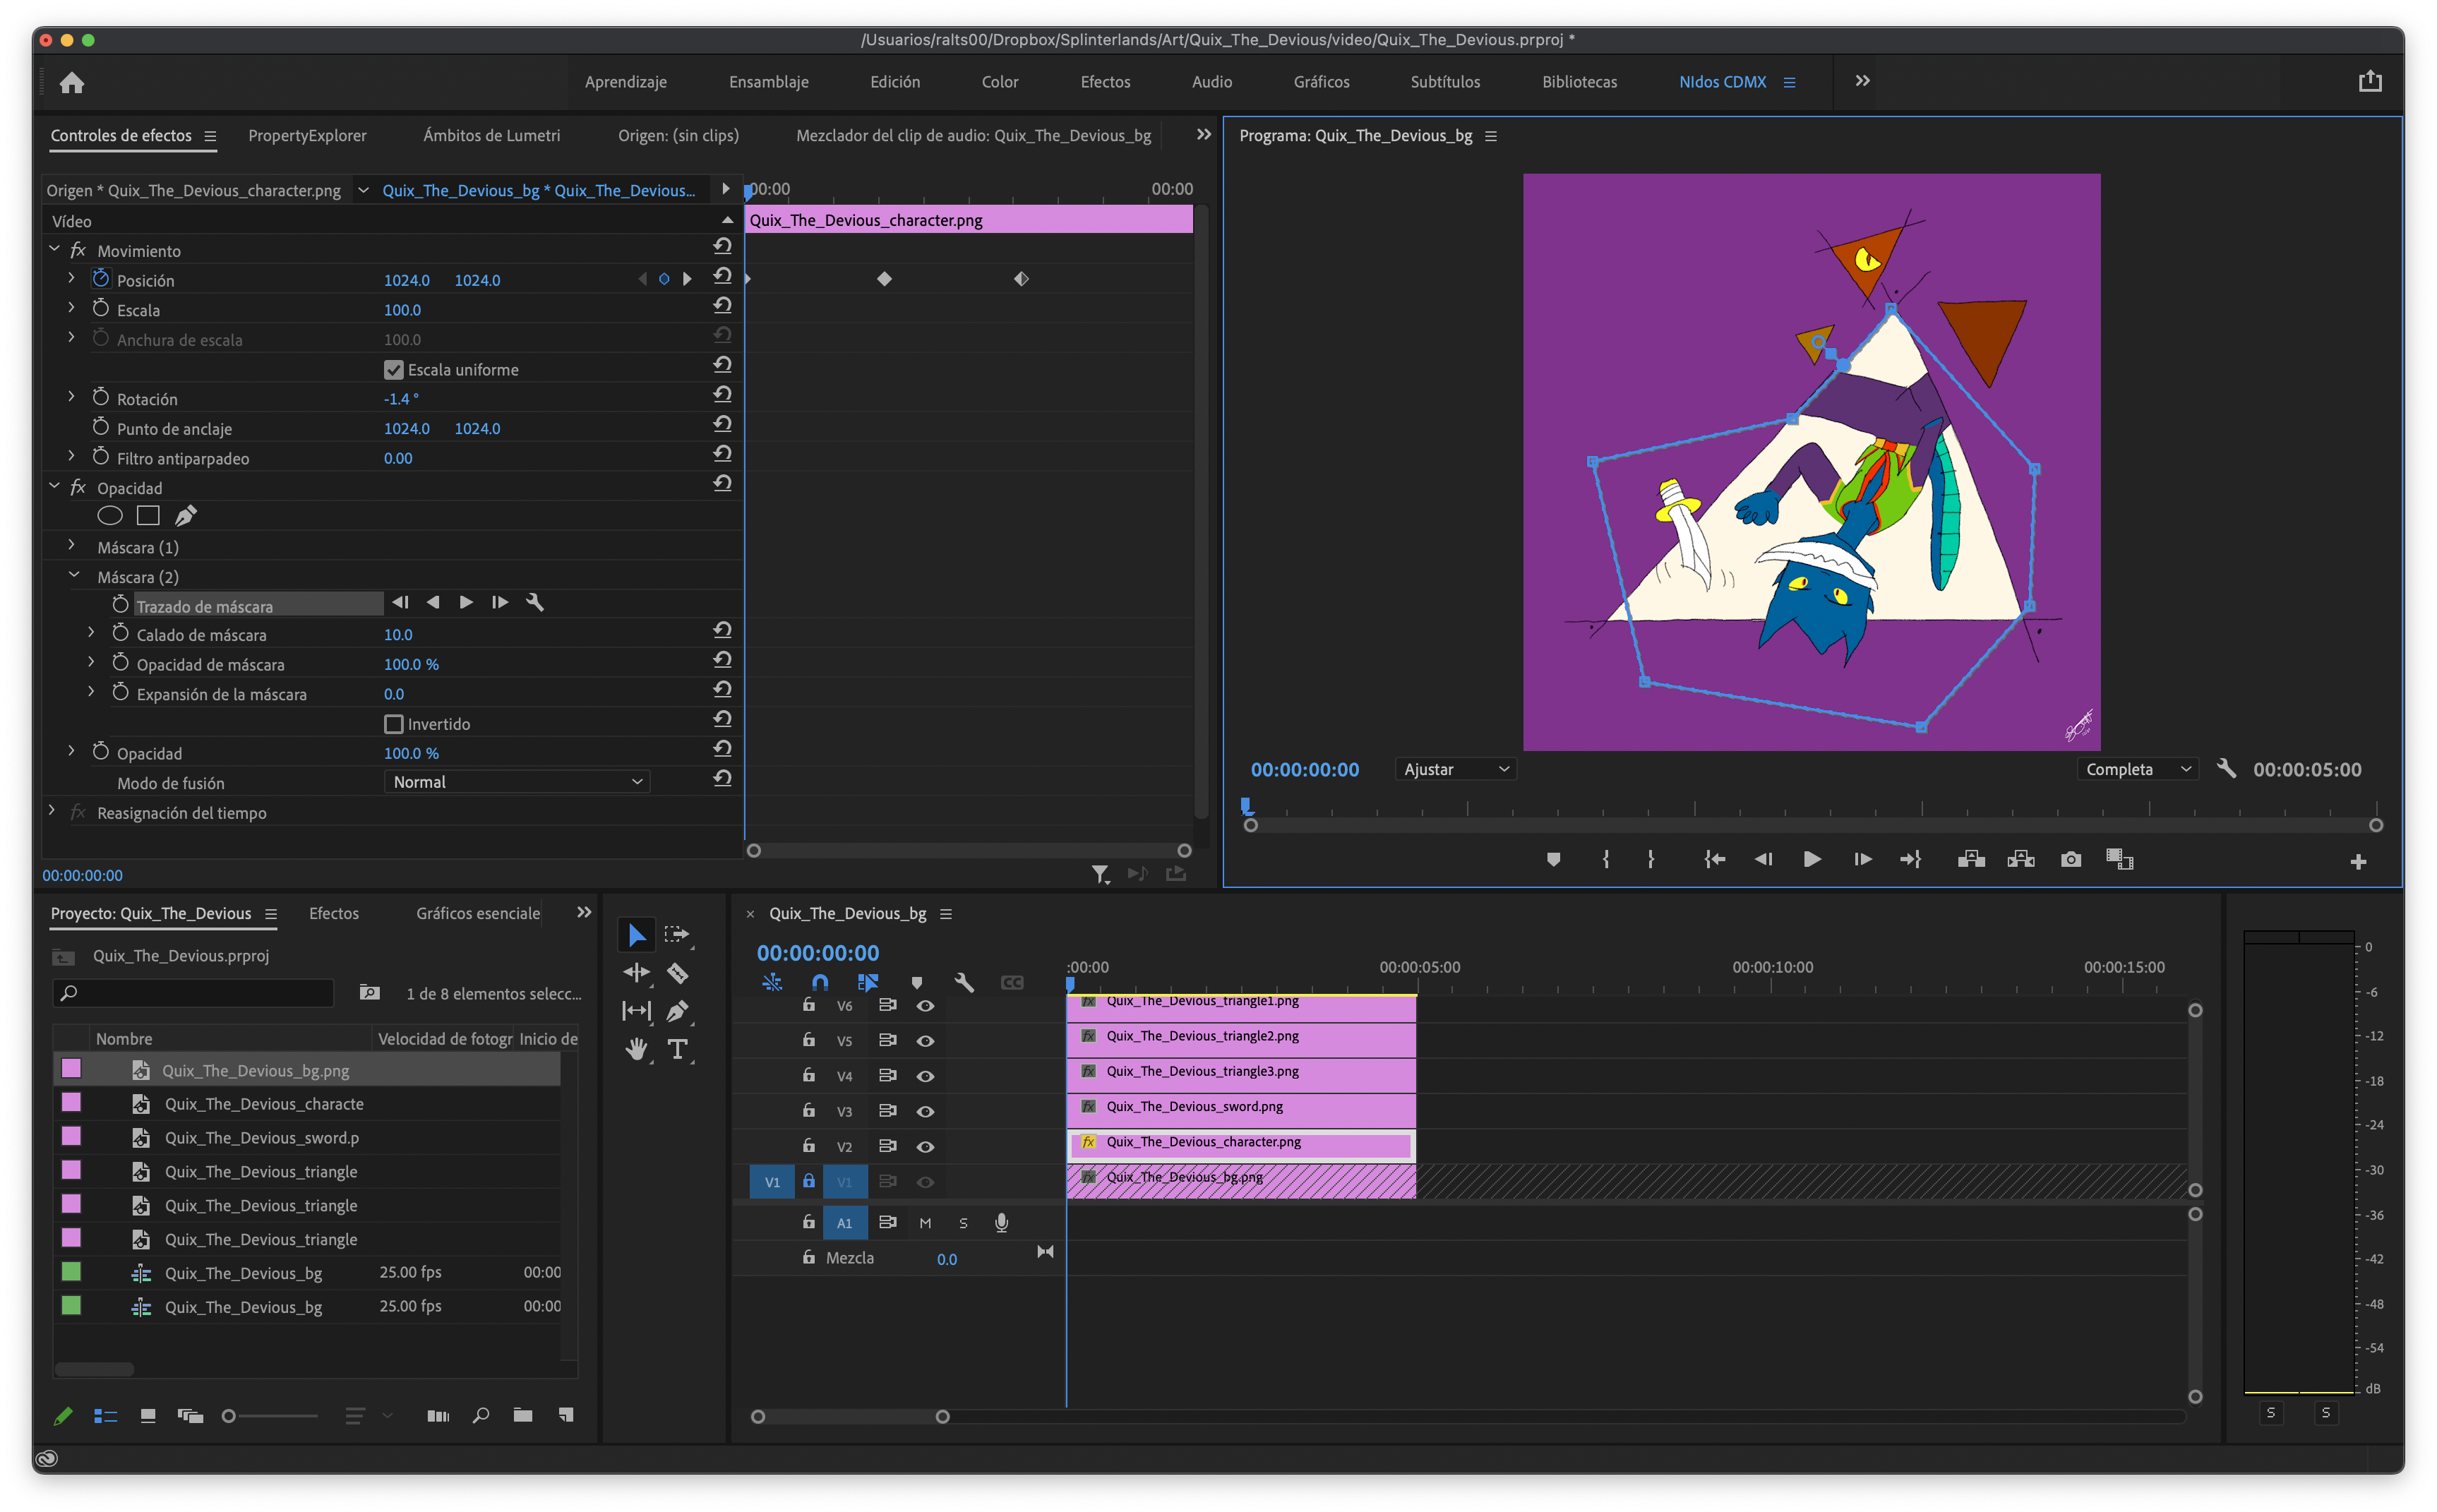This screenshot has height=1512, width=2437.
Task: Click the Home icon
Action: tap(72, 82)
